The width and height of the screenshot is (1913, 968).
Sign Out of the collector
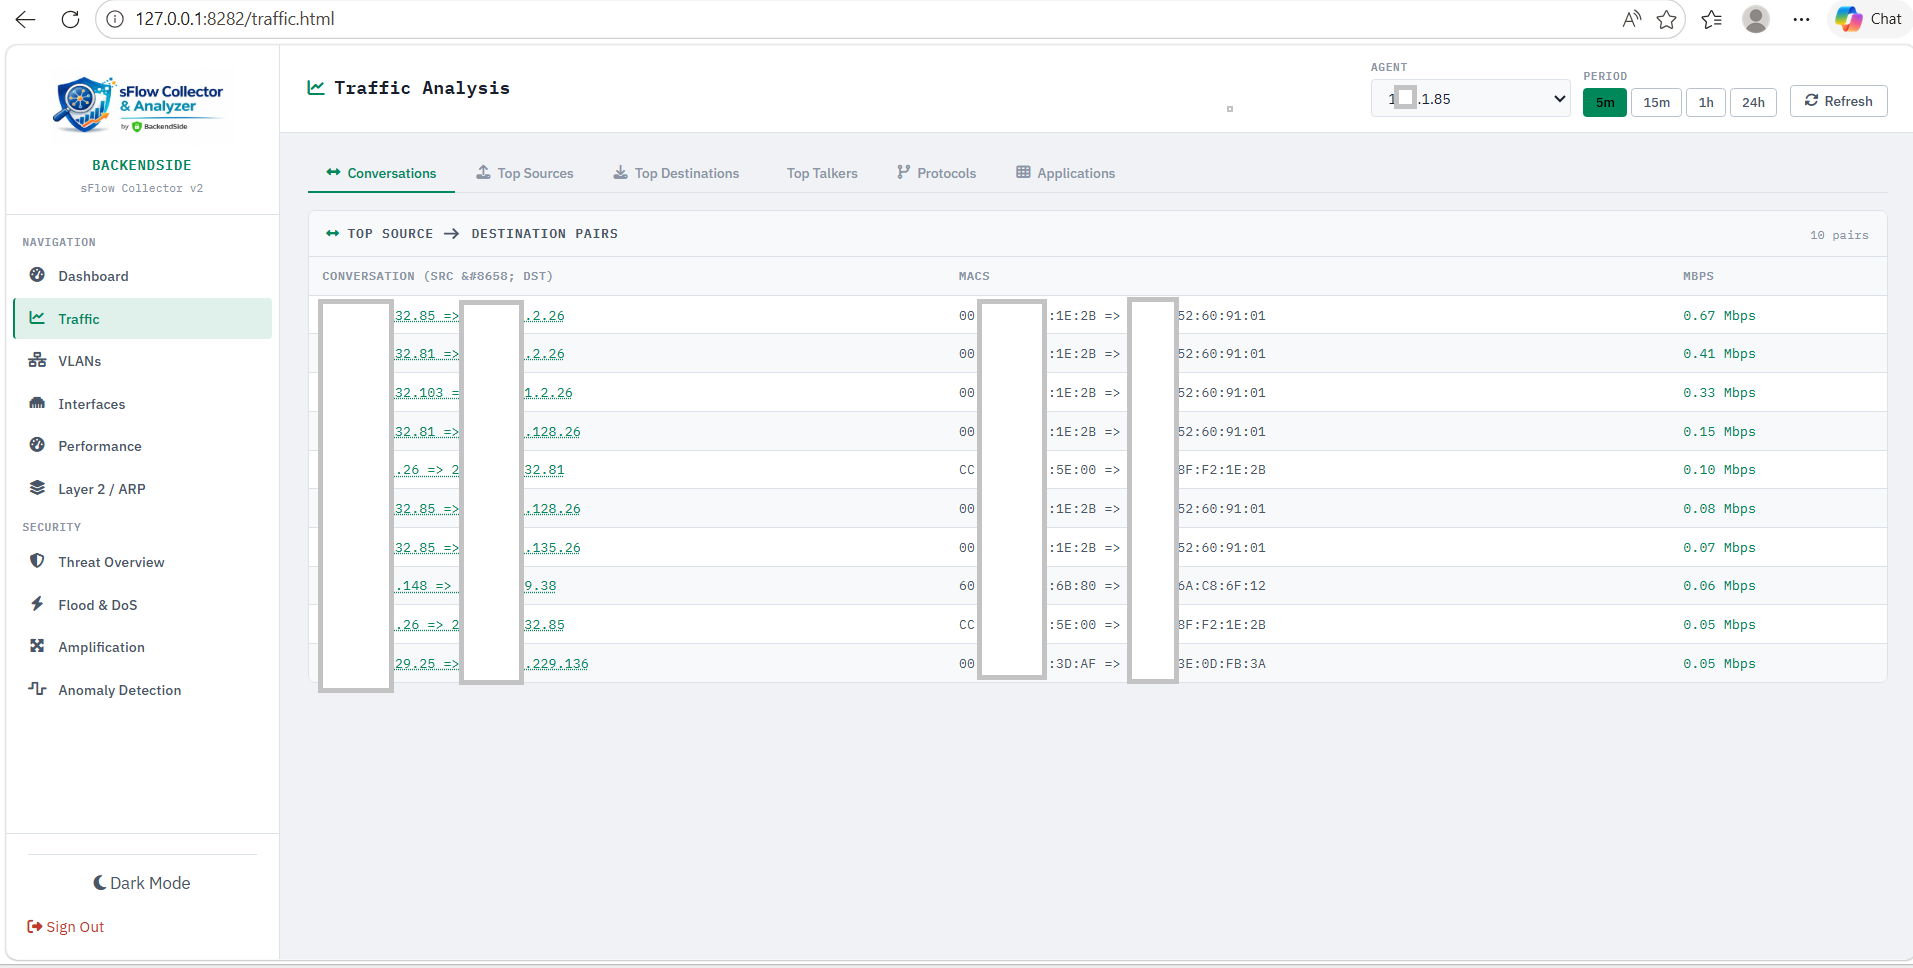[x=65, y=926]
